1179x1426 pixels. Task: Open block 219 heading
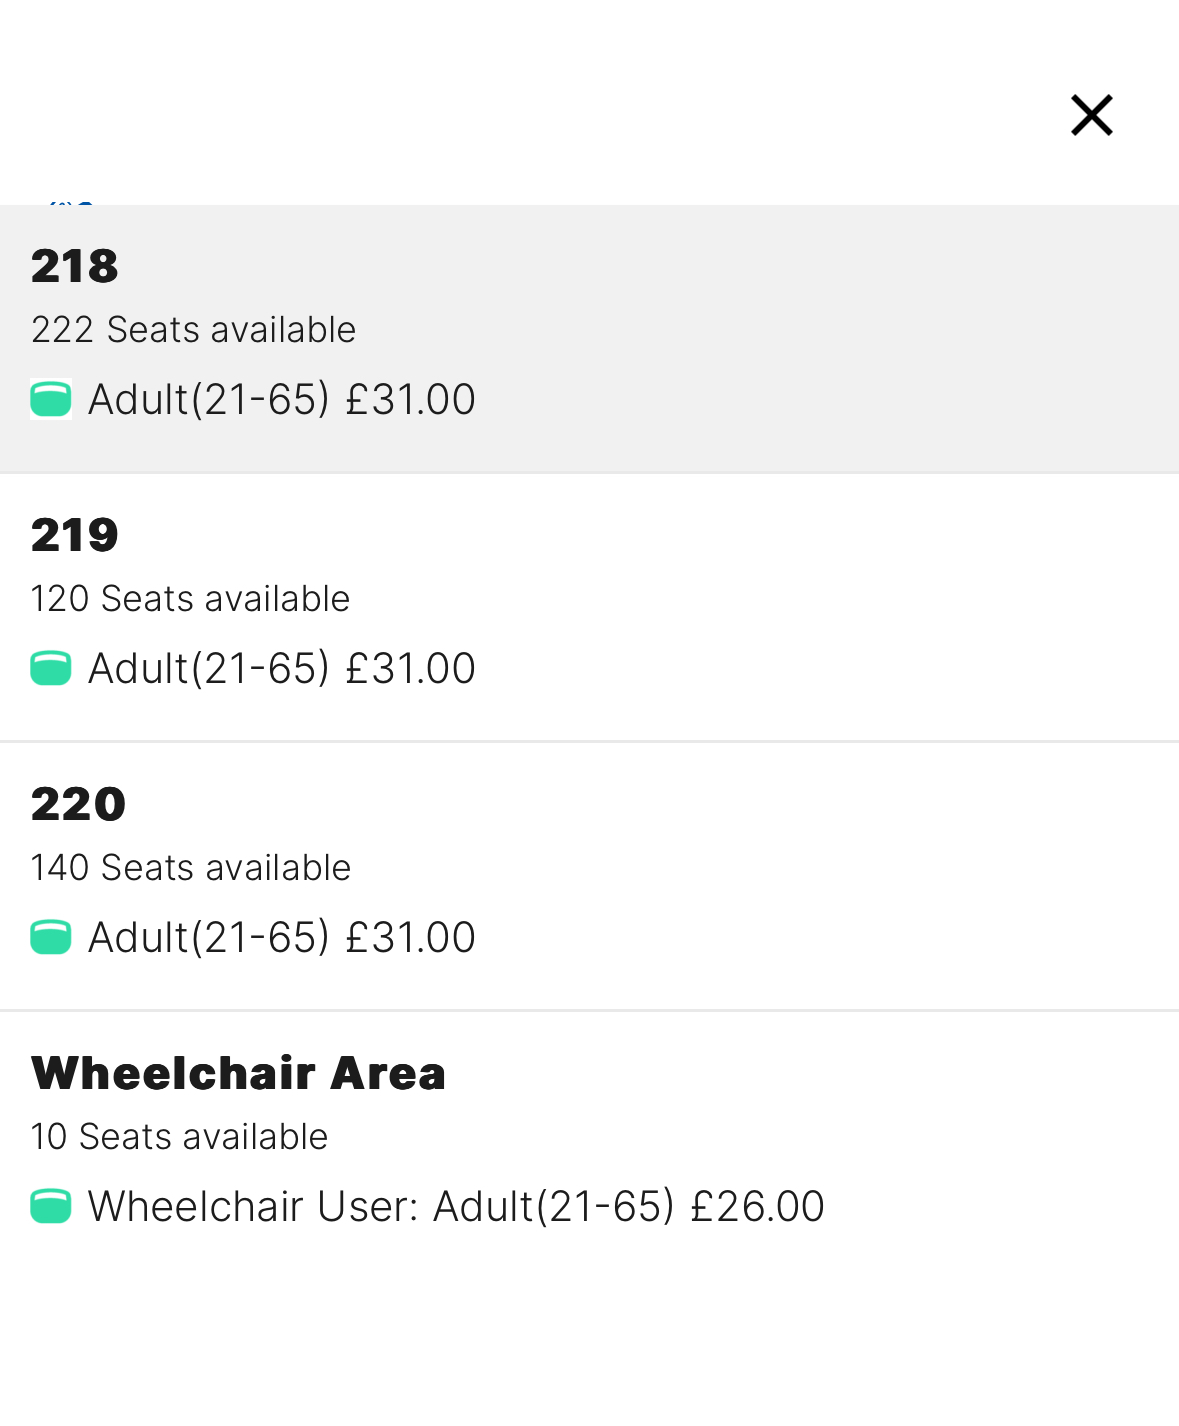75,535
